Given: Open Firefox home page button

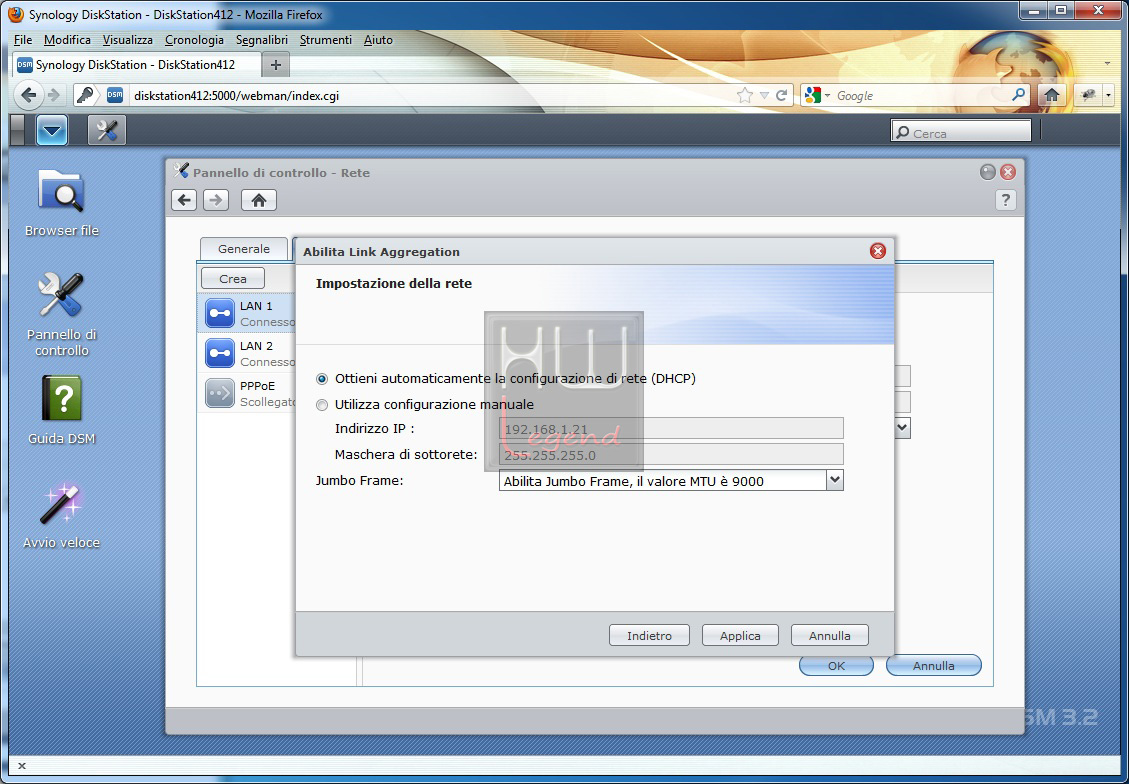Looking at the screenshot, I should (1051, 94).
